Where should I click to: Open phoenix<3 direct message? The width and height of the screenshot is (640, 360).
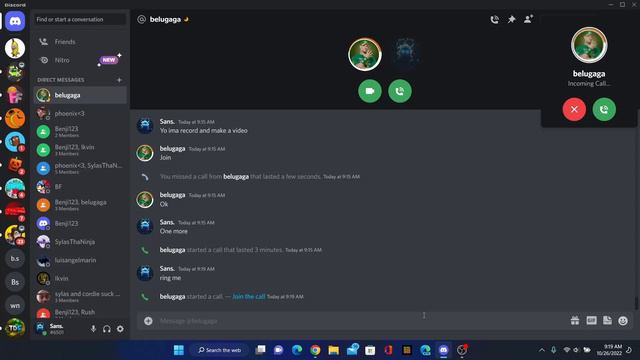(80, 113)
